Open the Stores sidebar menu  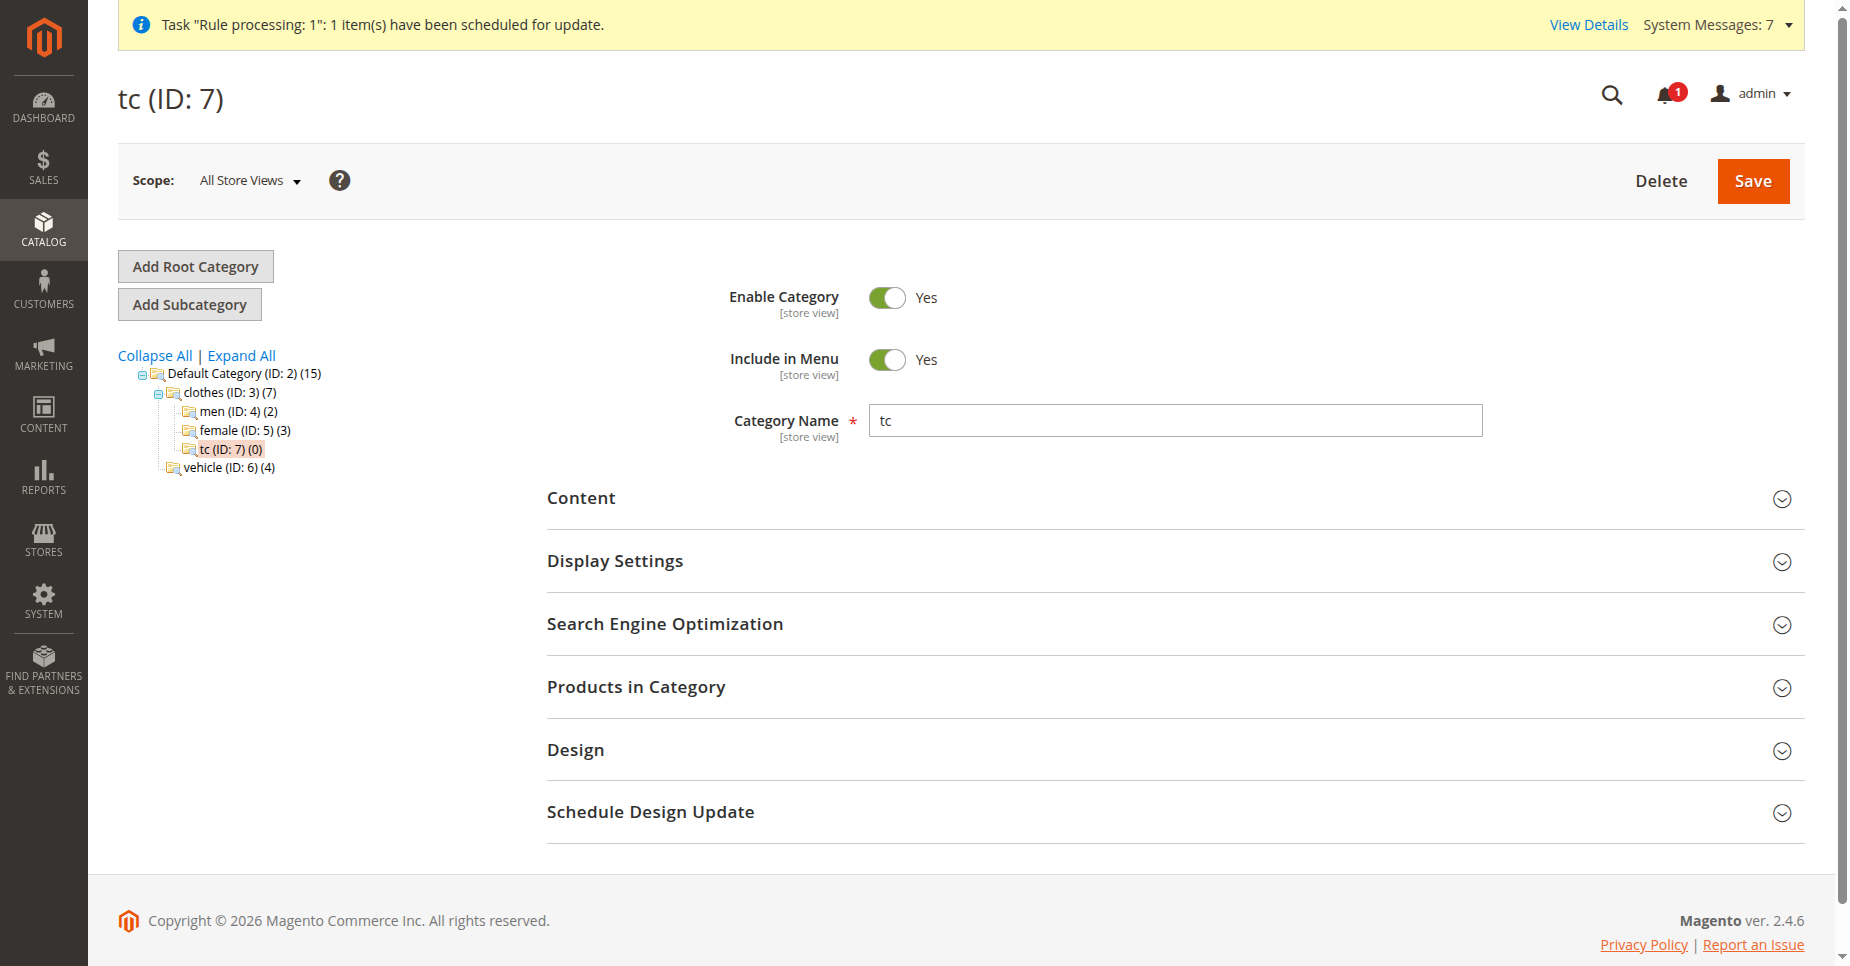click(x=44, y=540)
